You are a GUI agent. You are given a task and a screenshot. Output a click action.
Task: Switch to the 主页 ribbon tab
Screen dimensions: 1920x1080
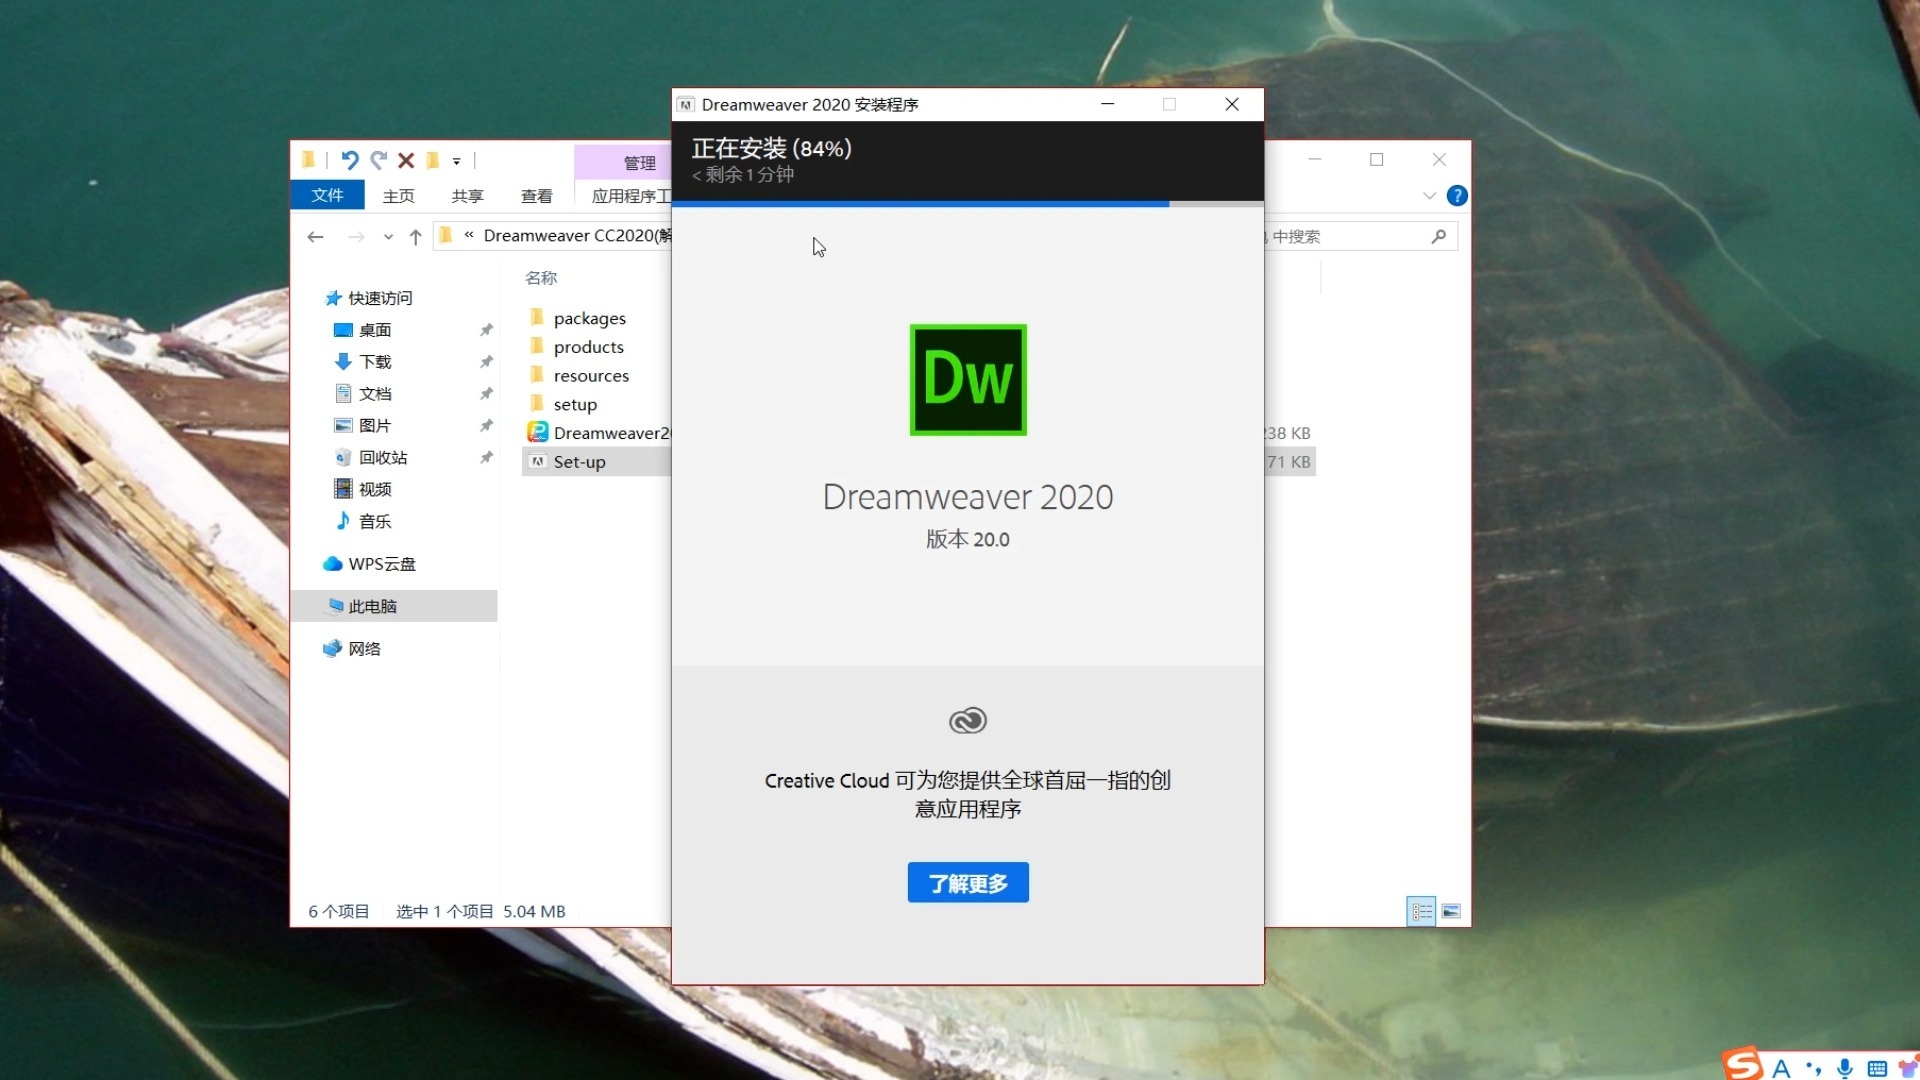399,196
